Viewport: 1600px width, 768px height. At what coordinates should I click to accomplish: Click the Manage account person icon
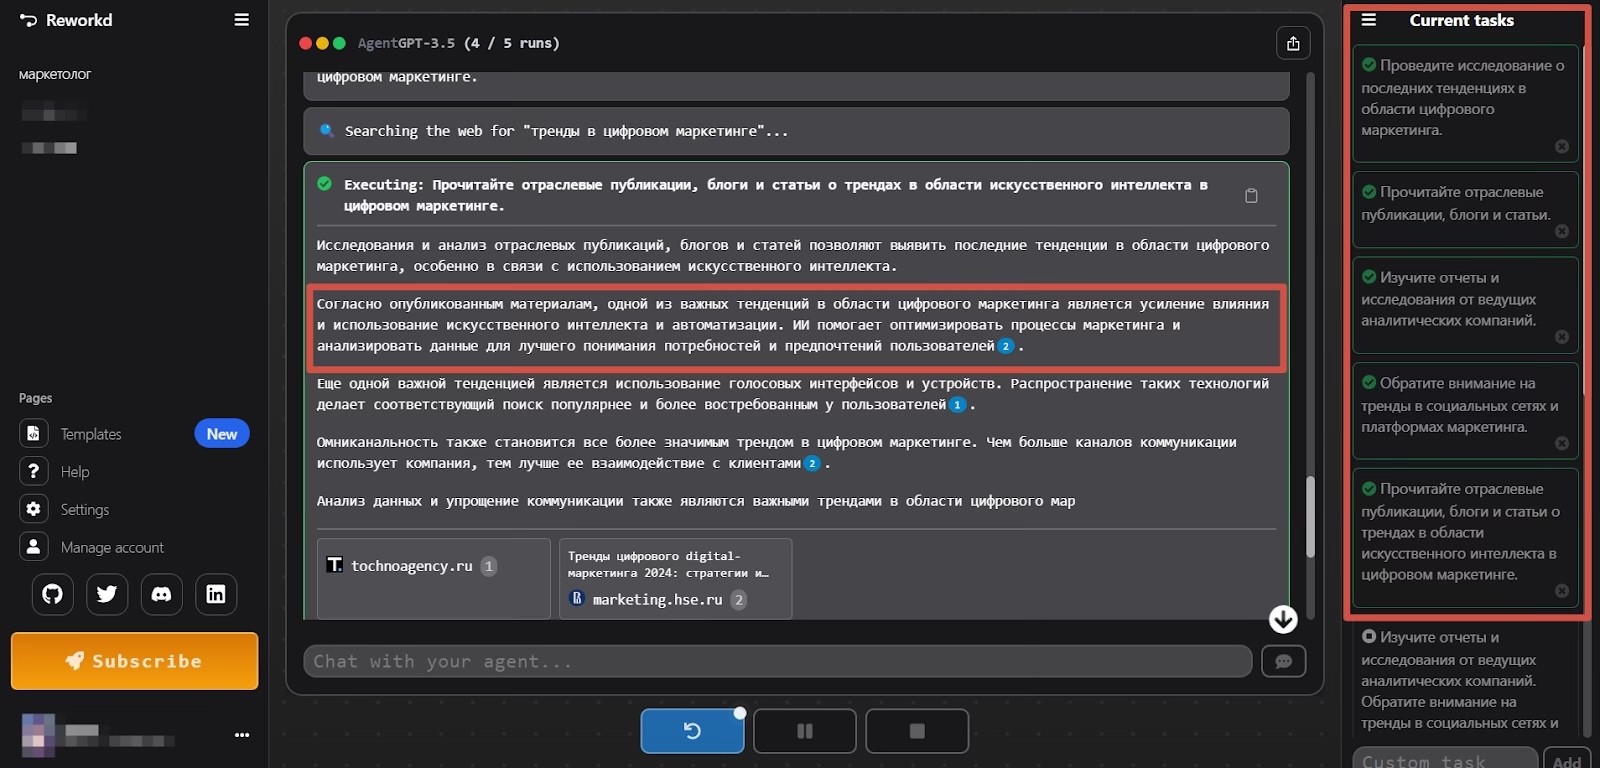pos(33,547)
